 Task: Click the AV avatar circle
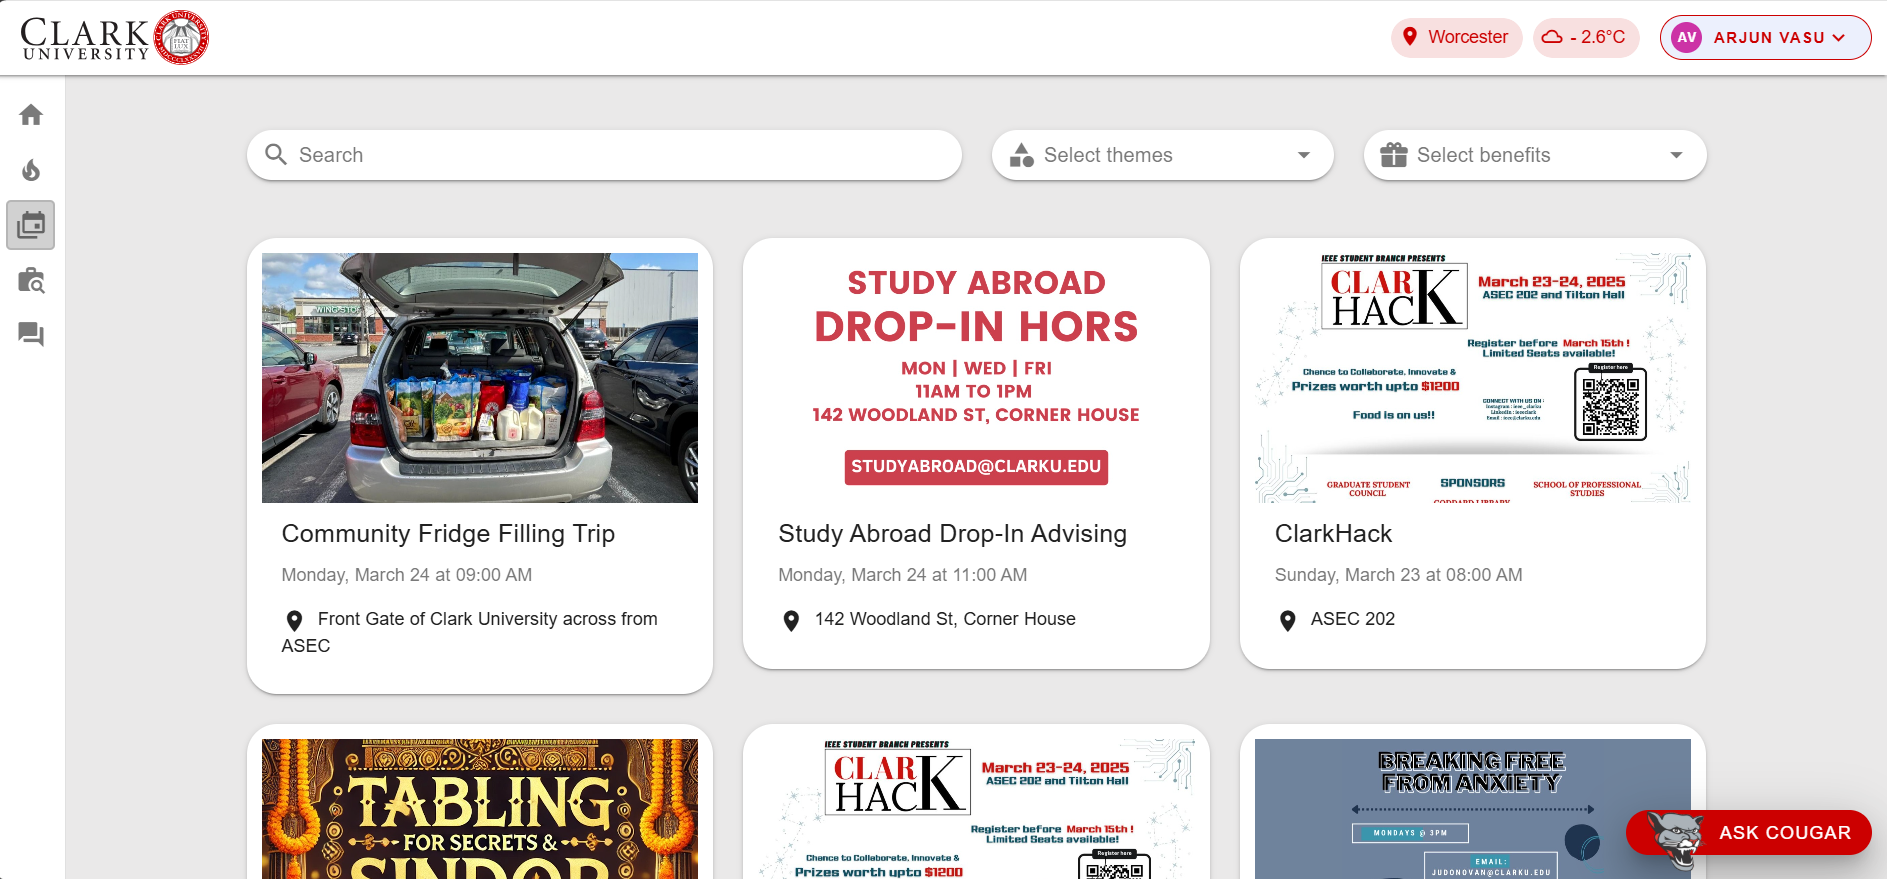pyautogui.click(x=1687, y=38)
